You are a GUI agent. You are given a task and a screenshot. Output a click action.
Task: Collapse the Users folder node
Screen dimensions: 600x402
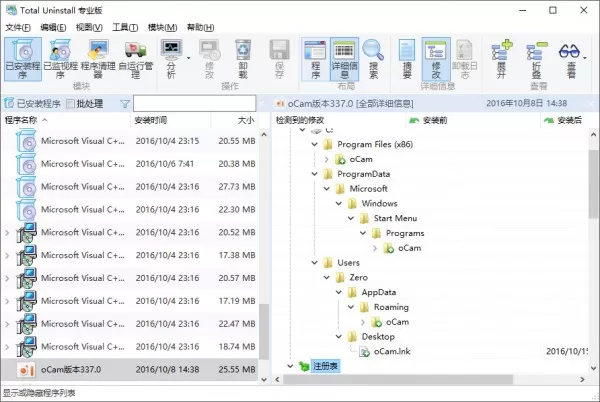tap(315, 263)
